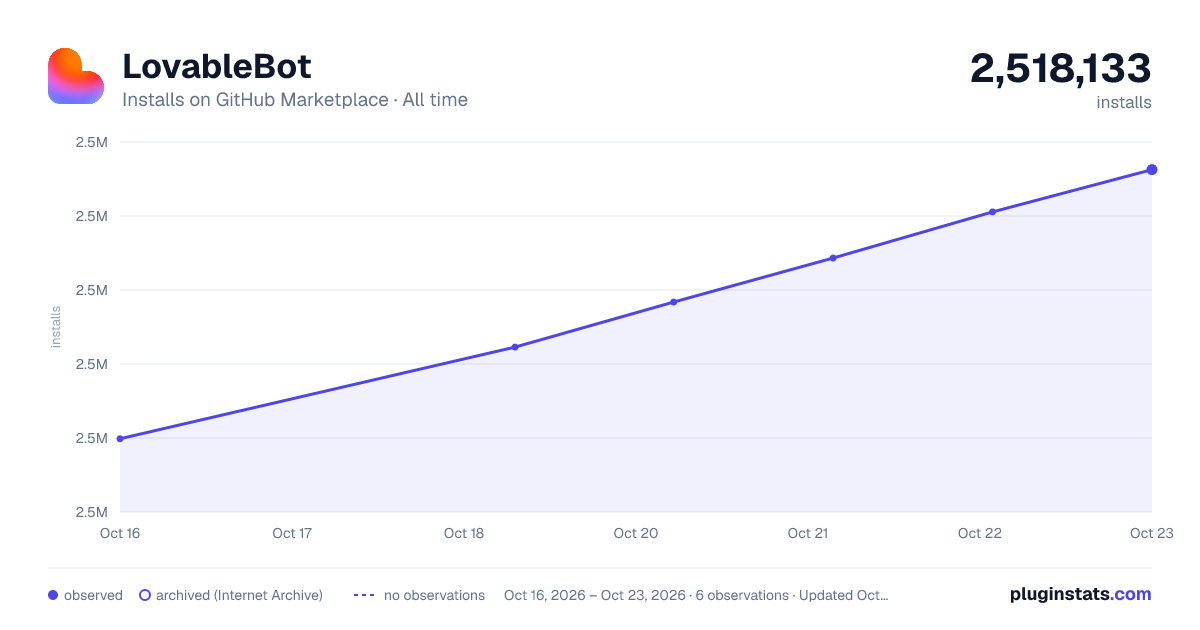Click the archived (Internet Archive) legend label
1200x630 pixels.
[239, 595]
